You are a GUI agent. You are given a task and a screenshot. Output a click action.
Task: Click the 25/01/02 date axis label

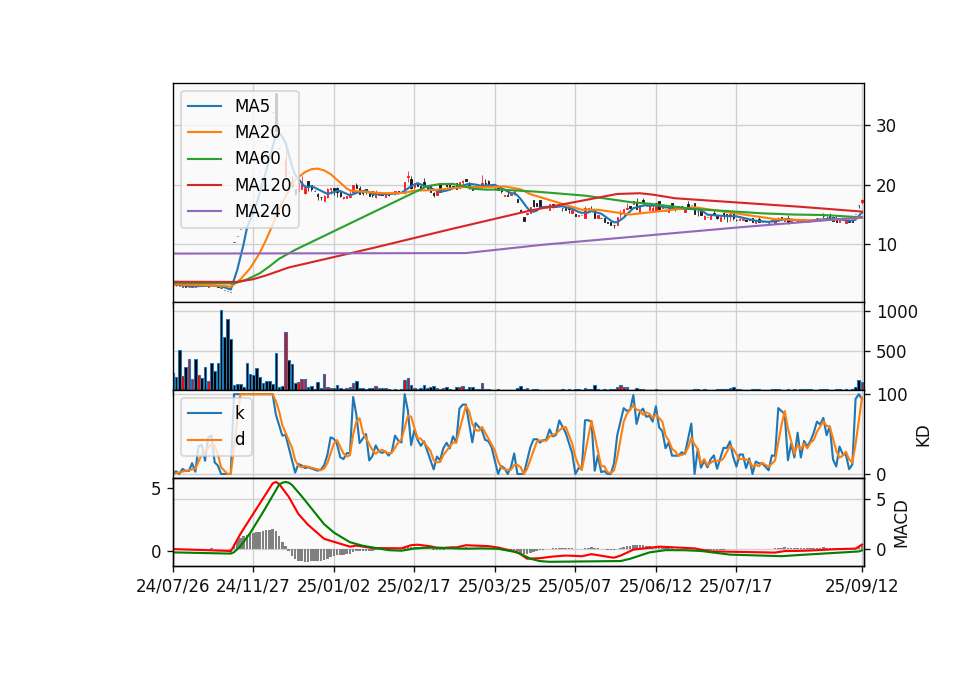[x=334, y=586]
